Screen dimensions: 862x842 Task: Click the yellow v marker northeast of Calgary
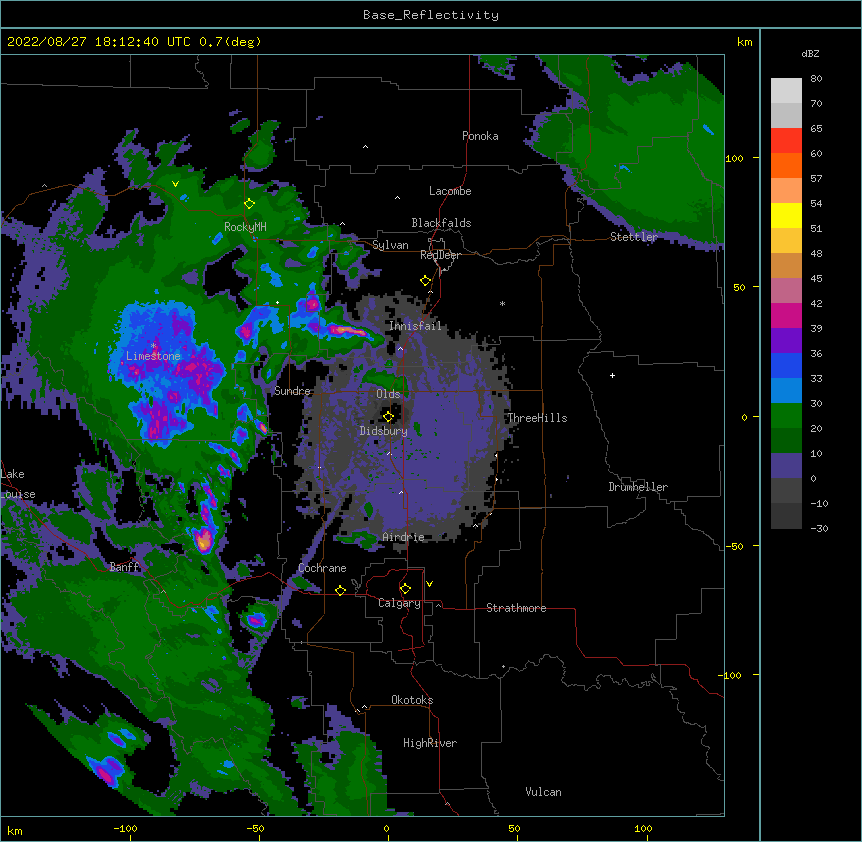click(429, 584)
